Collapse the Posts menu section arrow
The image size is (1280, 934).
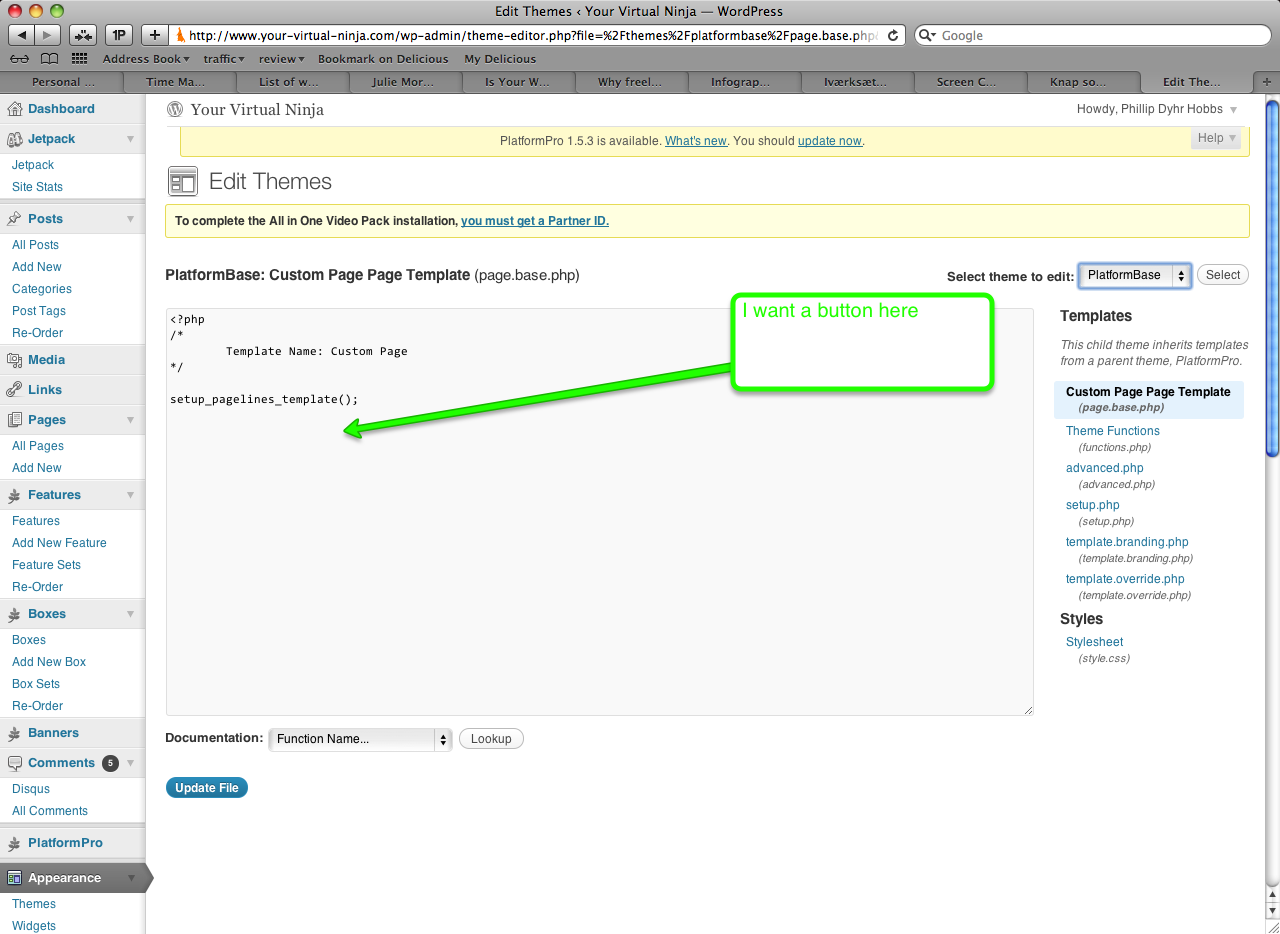tap(130, 219)
